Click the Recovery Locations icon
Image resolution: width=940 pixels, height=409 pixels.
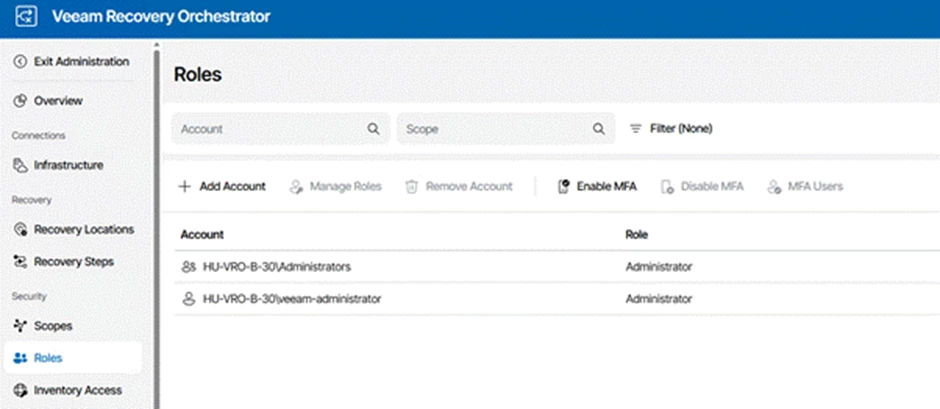pyautogui.click(x=20, y=230)
